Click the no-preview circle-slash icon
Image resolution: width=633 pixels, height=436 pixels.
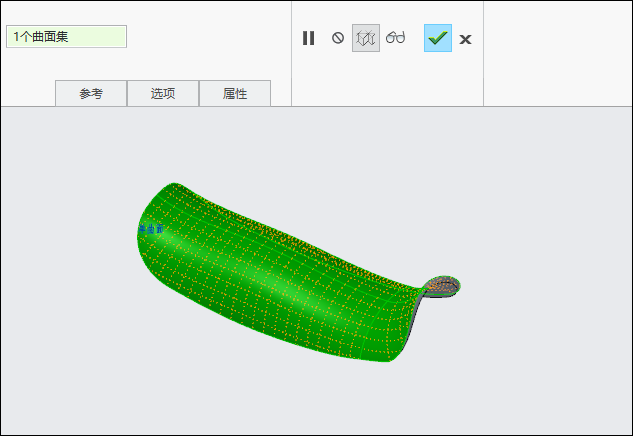pos(338,38)
